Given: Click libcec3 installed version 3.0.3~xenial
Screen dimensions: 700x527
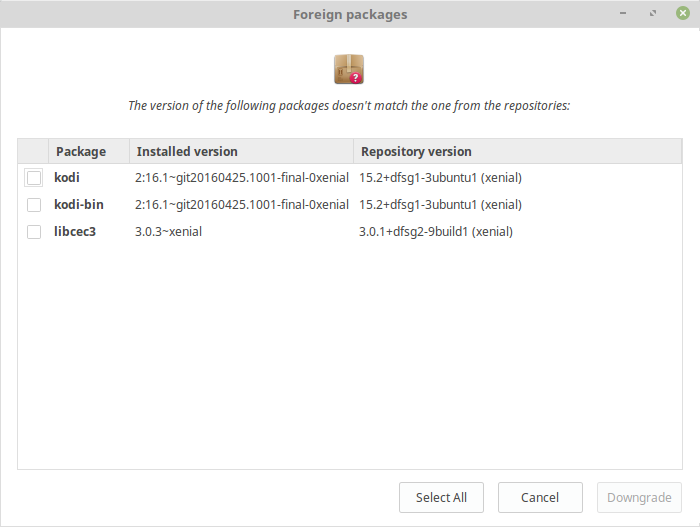Looking at the screenshot, I should click(175, 232).
